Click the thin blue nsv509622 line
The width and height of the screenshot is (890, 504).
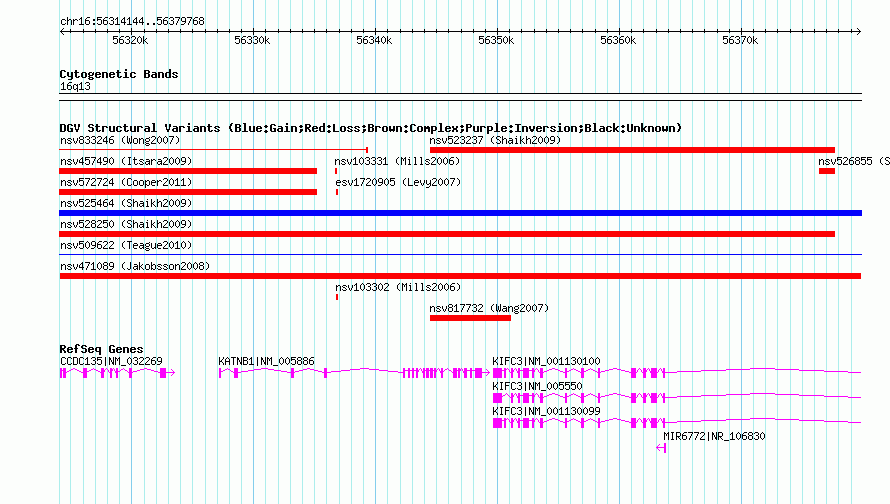(x=460, y=254)
